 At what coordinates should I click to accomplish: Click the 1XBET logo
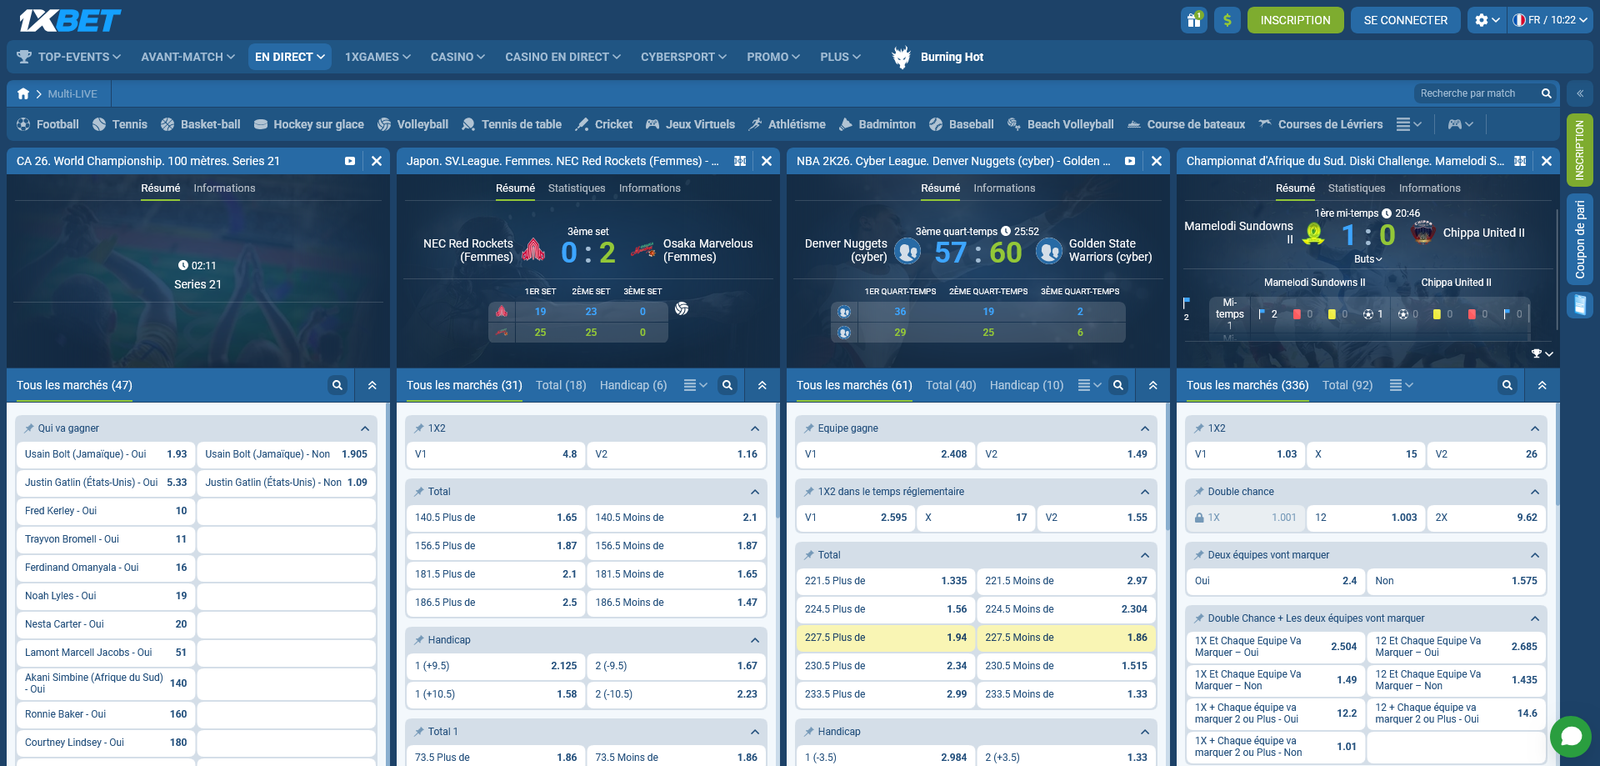point(70,20)
